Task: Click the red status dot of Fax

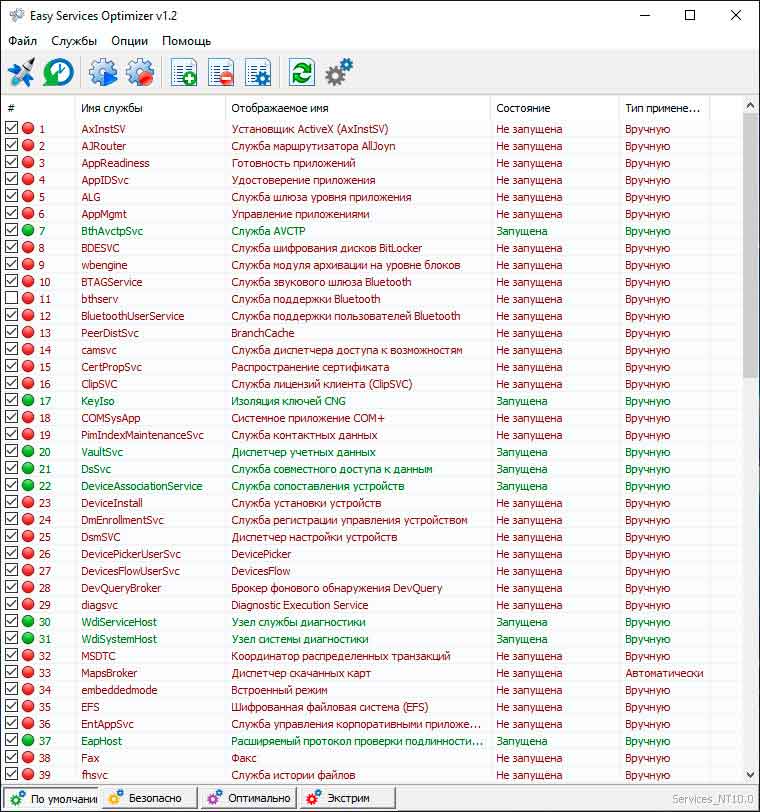Action: 28,758
